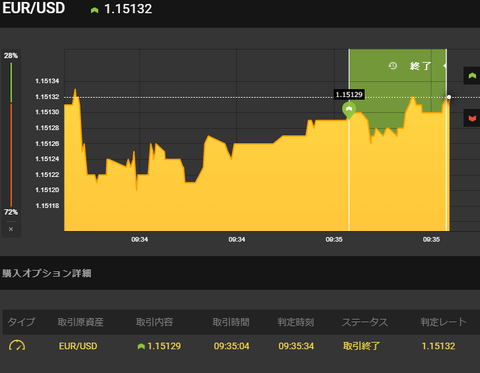The width and height of the screenshot is (480, 373).
Task: Click the green portion of the sentiment bar
Action: tap(11, 82)
